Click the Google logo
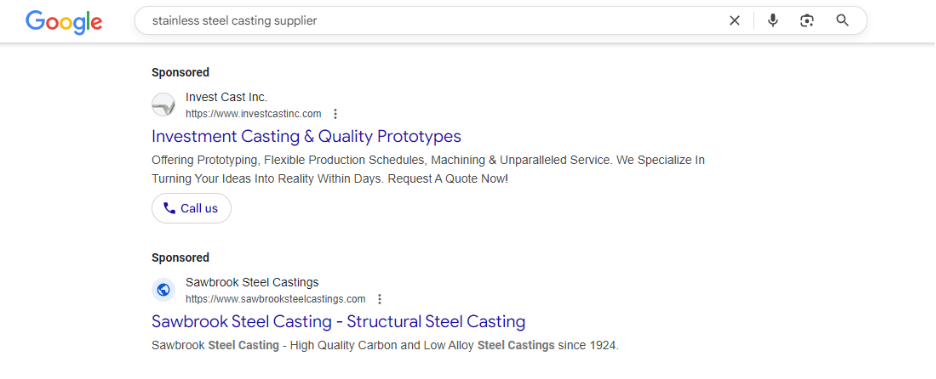The width and height of the screenshot is (936, 379). point(64,21)
